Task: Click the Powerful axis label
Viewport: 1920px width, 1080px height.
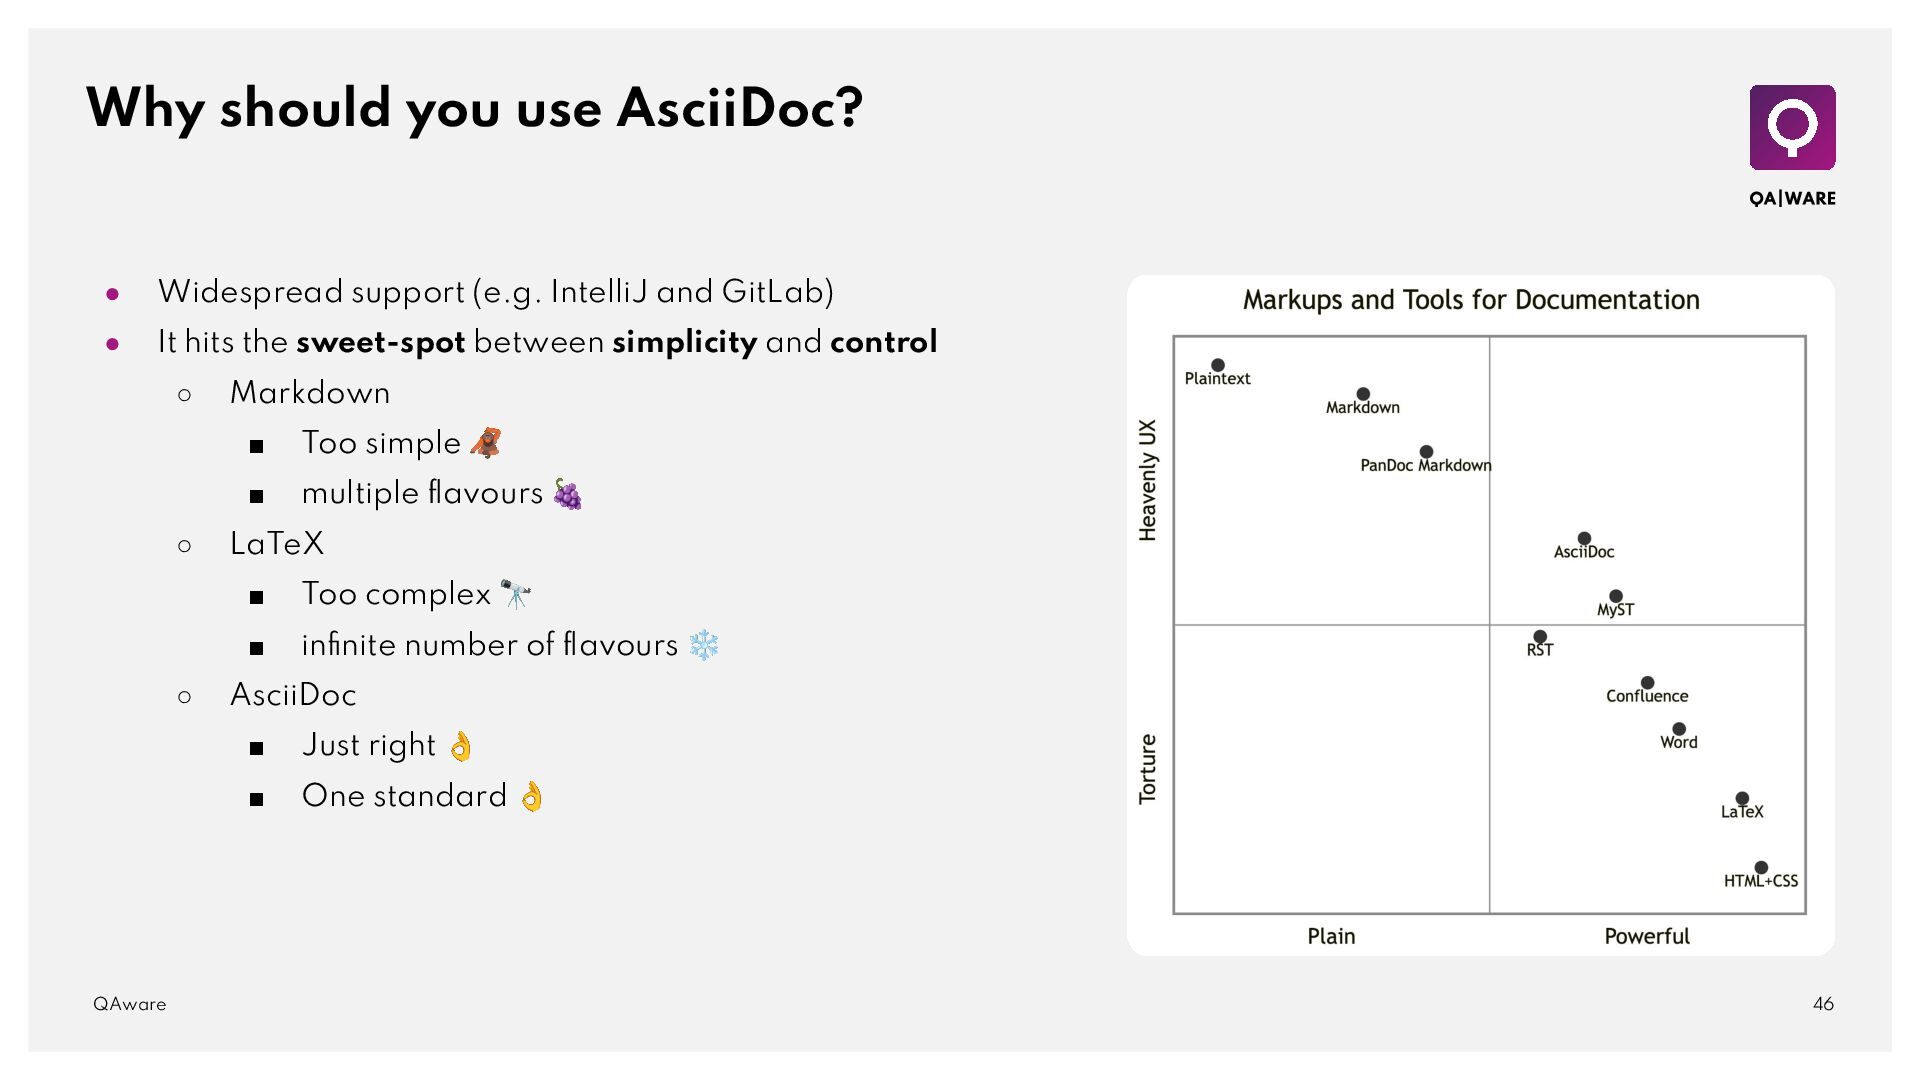Action: 1647,936
